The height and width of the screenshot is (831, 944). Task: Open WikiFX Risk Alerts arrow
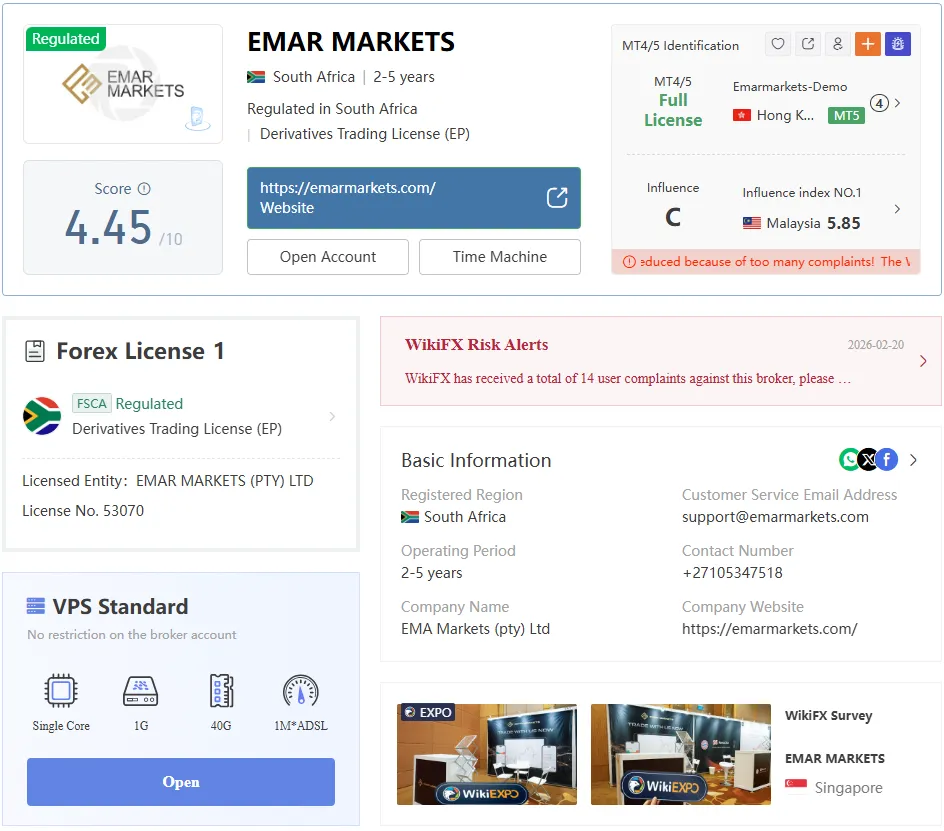coord(923,361)
